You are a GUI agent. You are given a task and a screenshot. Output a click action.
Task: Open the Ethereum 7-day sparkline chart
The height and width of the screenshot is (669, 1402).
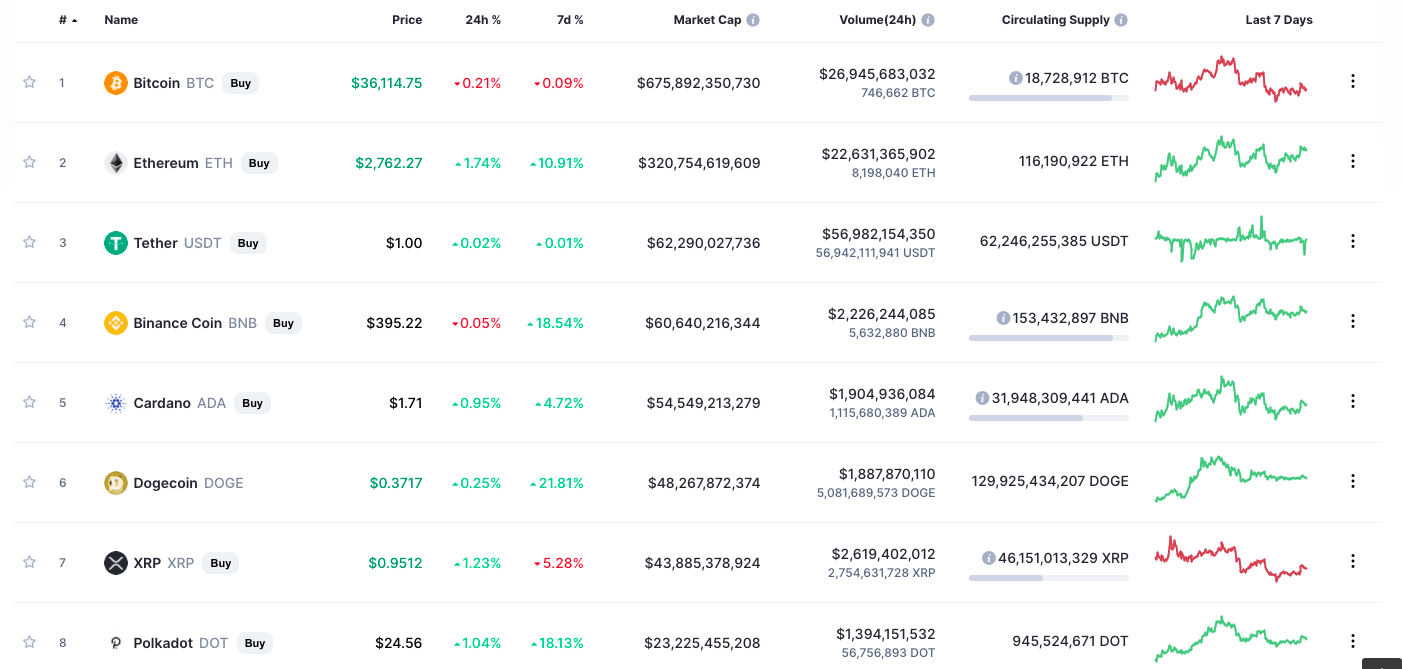[1230, 159]
